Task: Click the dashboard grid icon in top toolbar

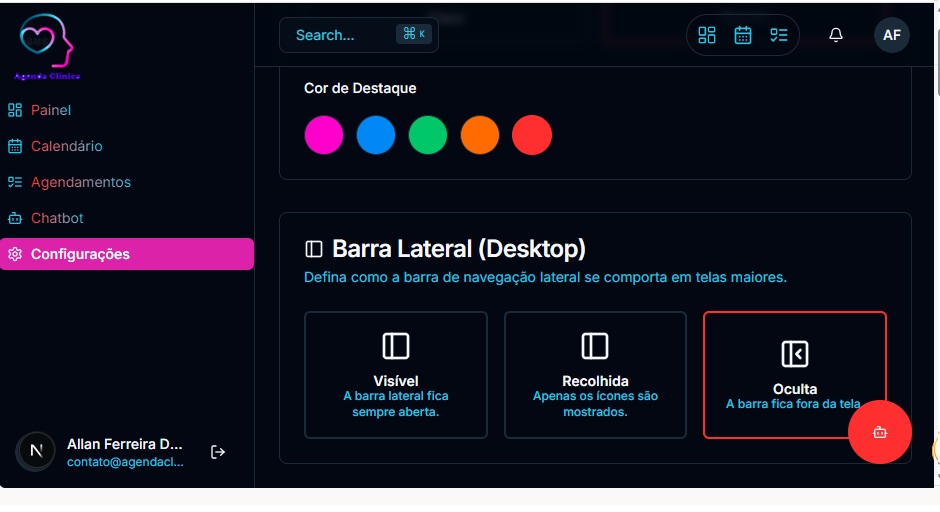Action: point(707,35)
